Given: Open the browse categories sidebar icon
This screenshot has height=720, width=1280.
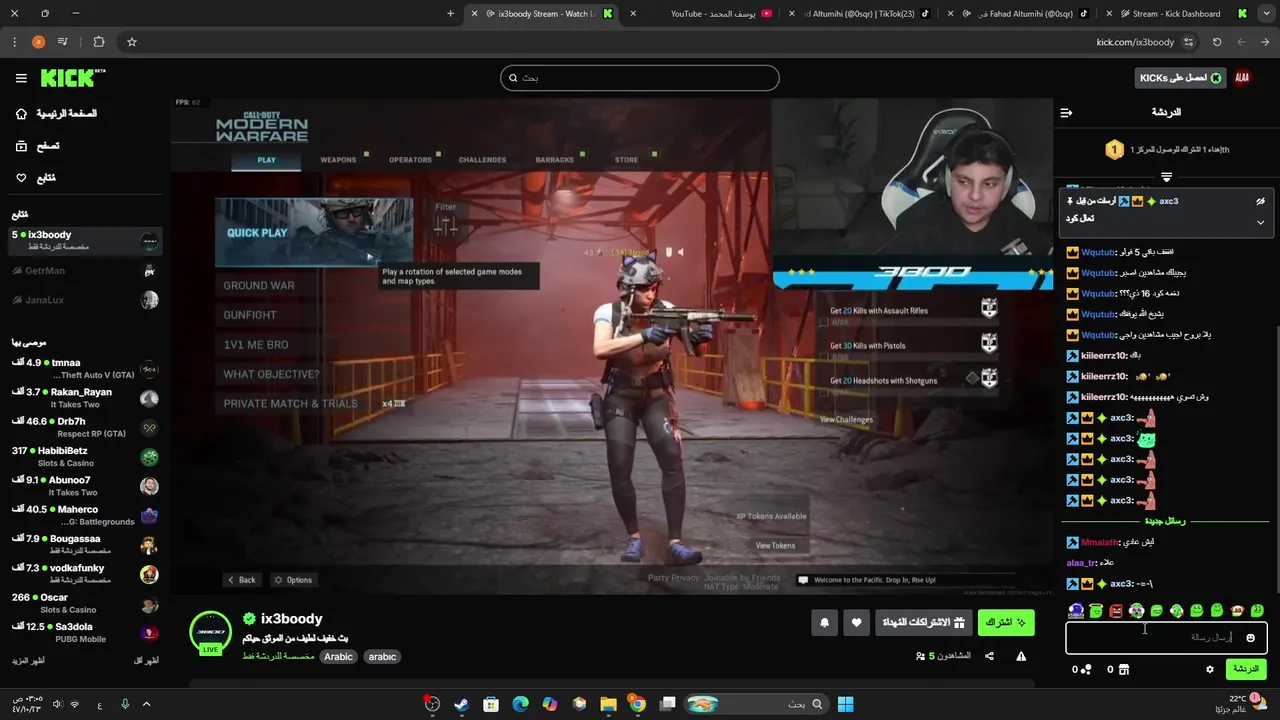Looking at the screenshot, I should (21, 146).
